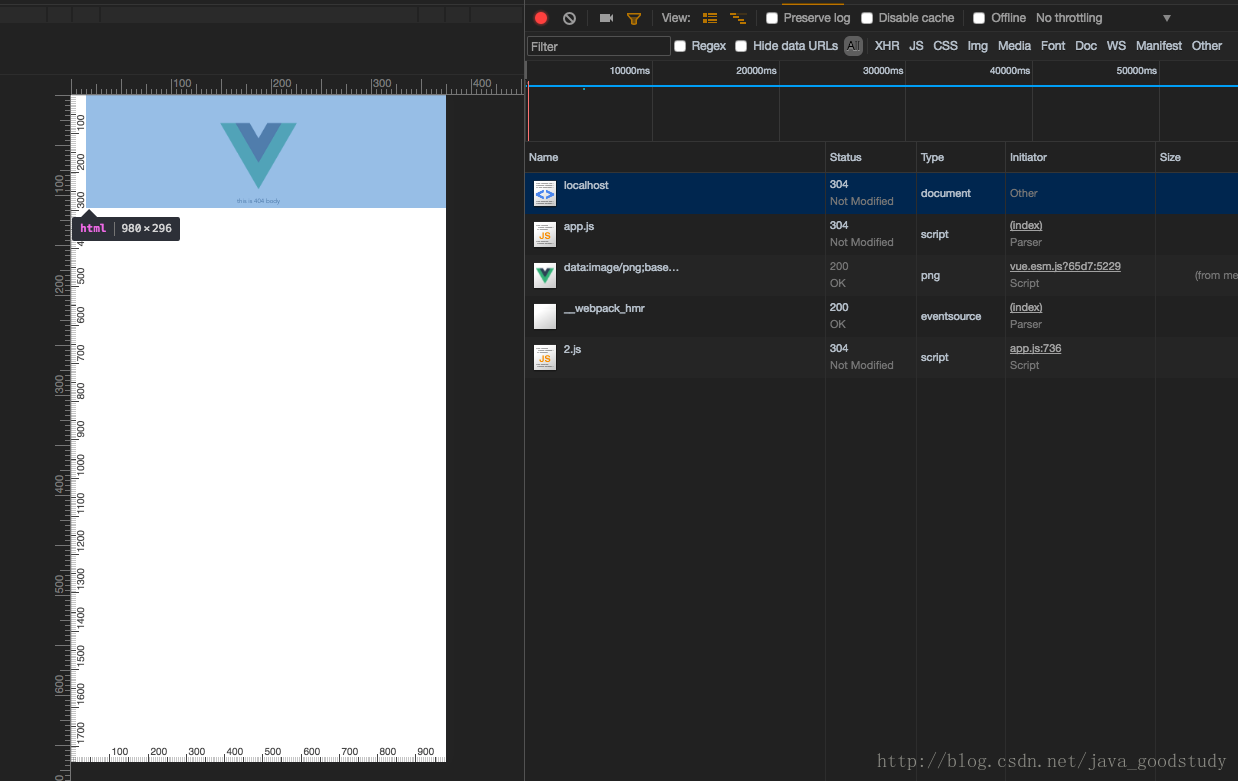Filter requests by Doc
The height and width of the screenshot is (781, 1238).
(1086, 46)
